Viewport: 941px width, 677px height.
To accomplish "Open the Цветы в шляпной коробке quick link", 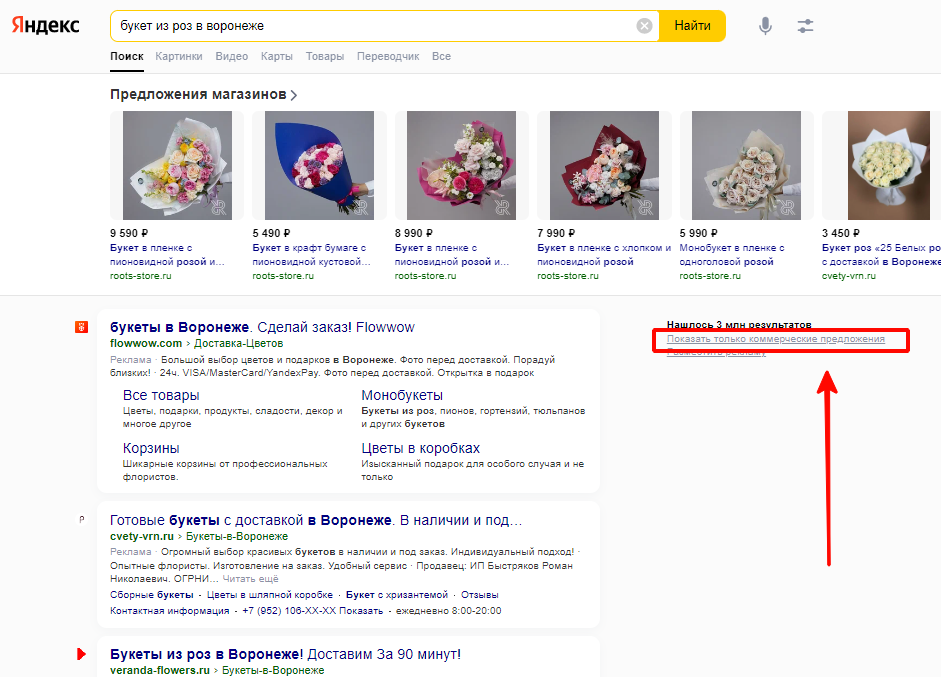I will (269, 595).
